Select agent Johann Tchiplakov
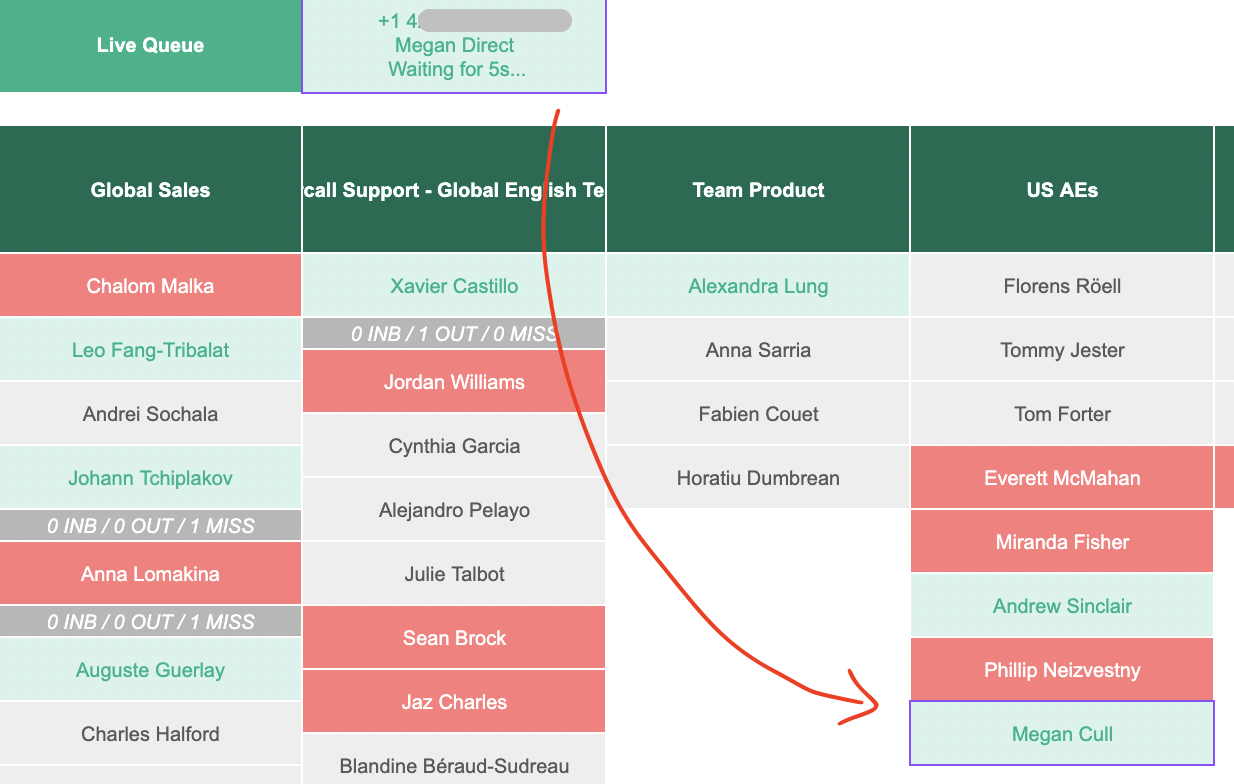 click(x=150, y=477)
